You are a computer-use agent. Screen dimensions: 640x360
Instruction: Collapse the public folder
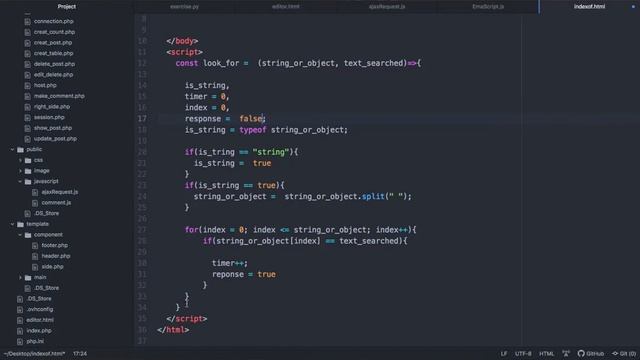(x=12, y=150)
